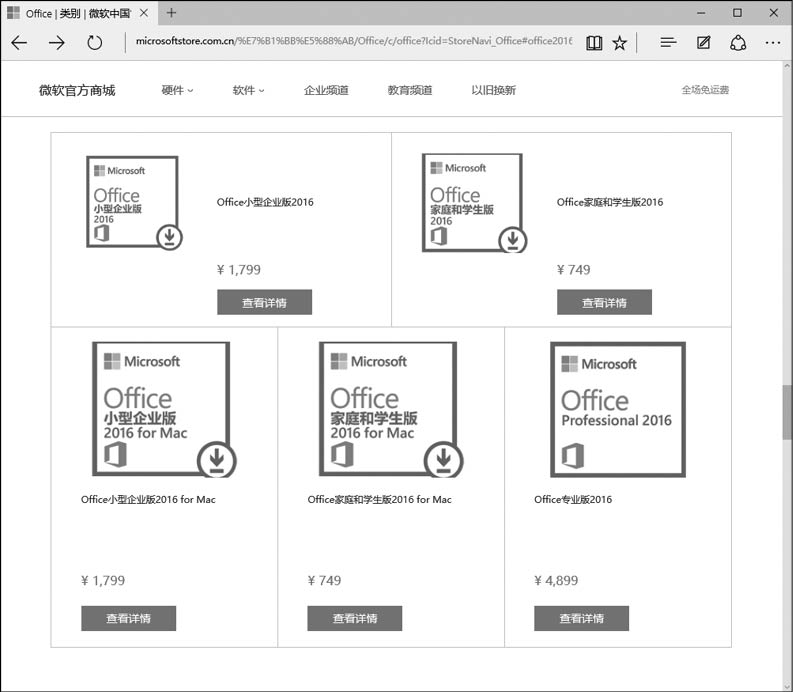Open Office家庭和学生版2016 title link

(x=610, y=202)
